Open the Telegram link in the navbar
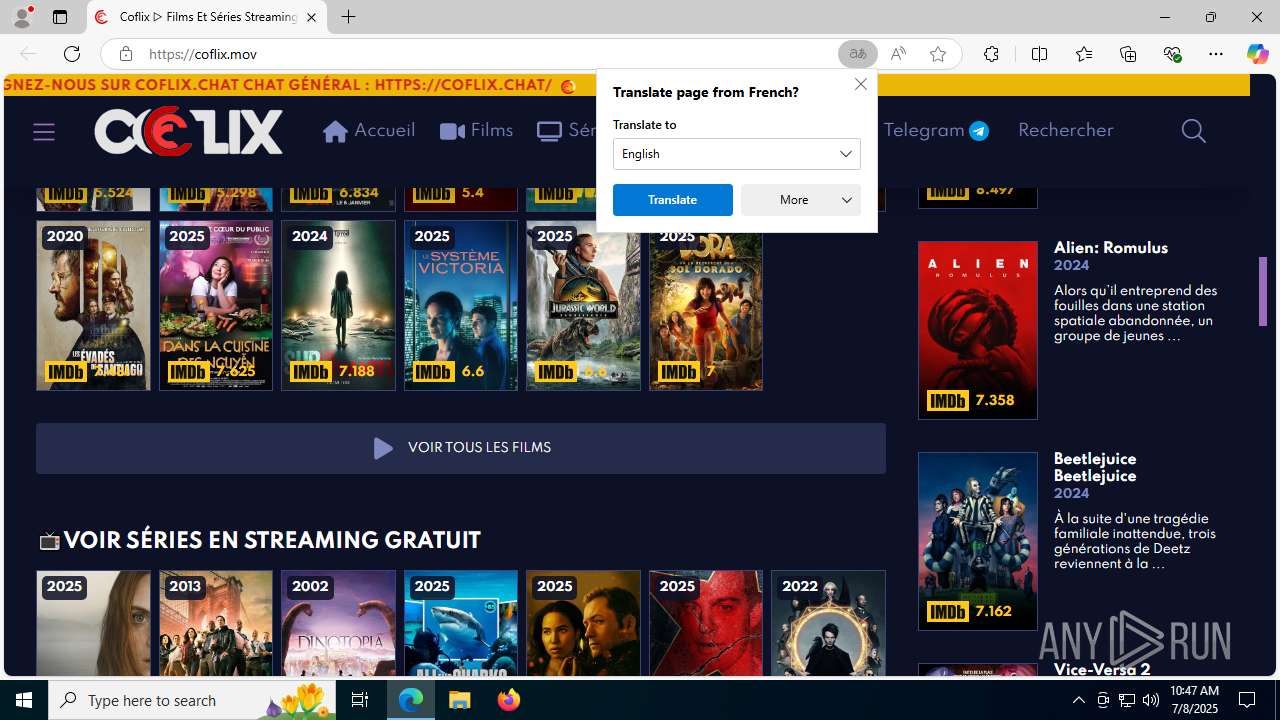Viewport: 1280px width, 720px height. click(x=936, y=130)
